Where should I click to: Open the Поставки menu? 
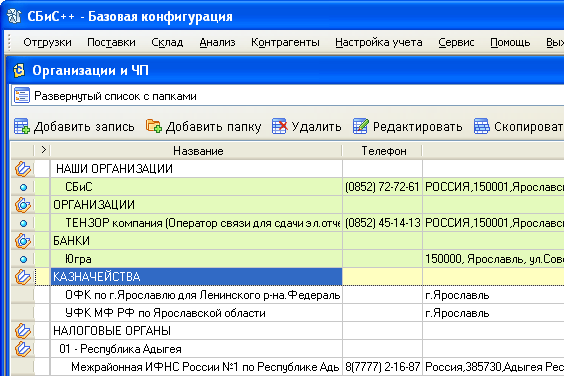tap(112, 42)
